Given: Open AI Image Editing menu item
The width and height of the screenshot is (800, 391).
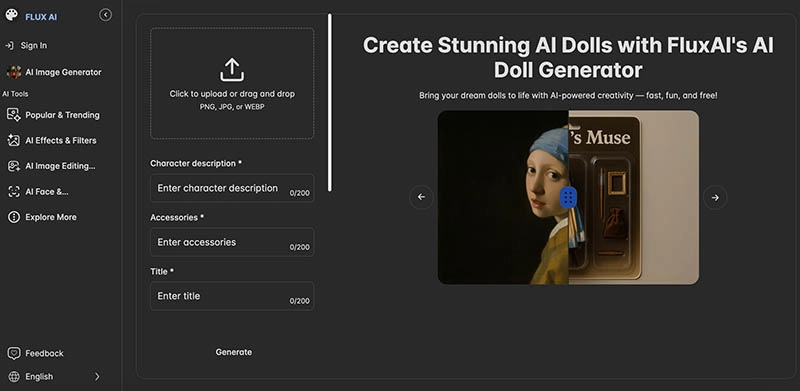Looking at the screenshot, I should 60,166.
